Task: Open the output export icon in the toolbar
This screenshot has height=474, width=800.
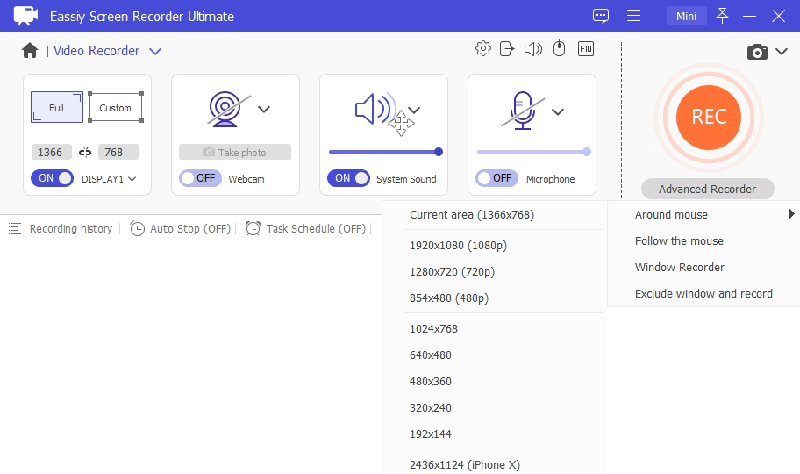Action: 507,48
